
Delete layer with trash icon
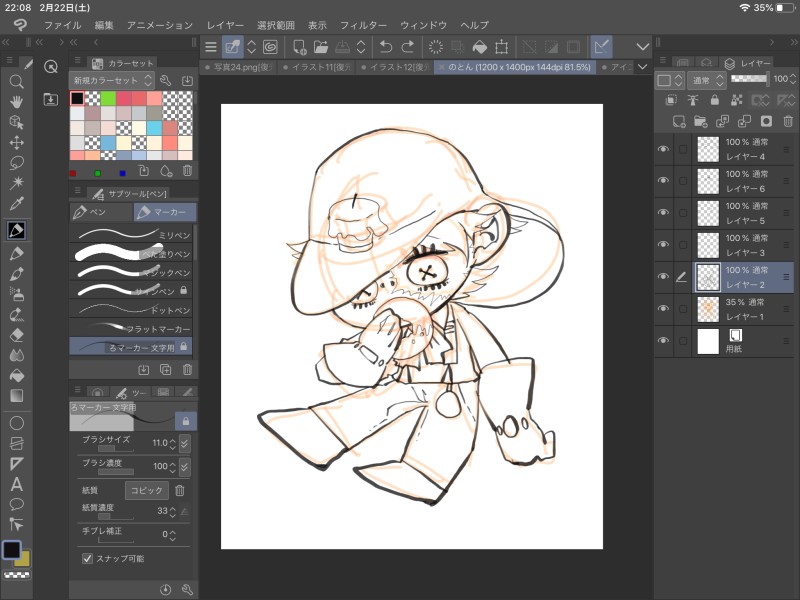[788, 121]
